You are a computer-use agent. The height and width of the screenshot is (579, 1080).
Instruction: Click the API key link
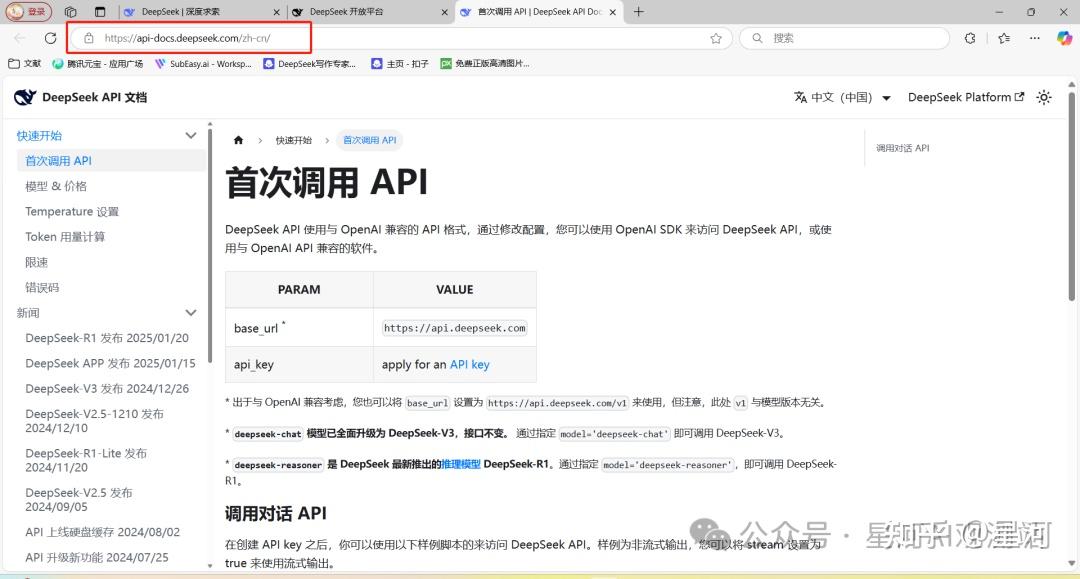coord(470,365)
